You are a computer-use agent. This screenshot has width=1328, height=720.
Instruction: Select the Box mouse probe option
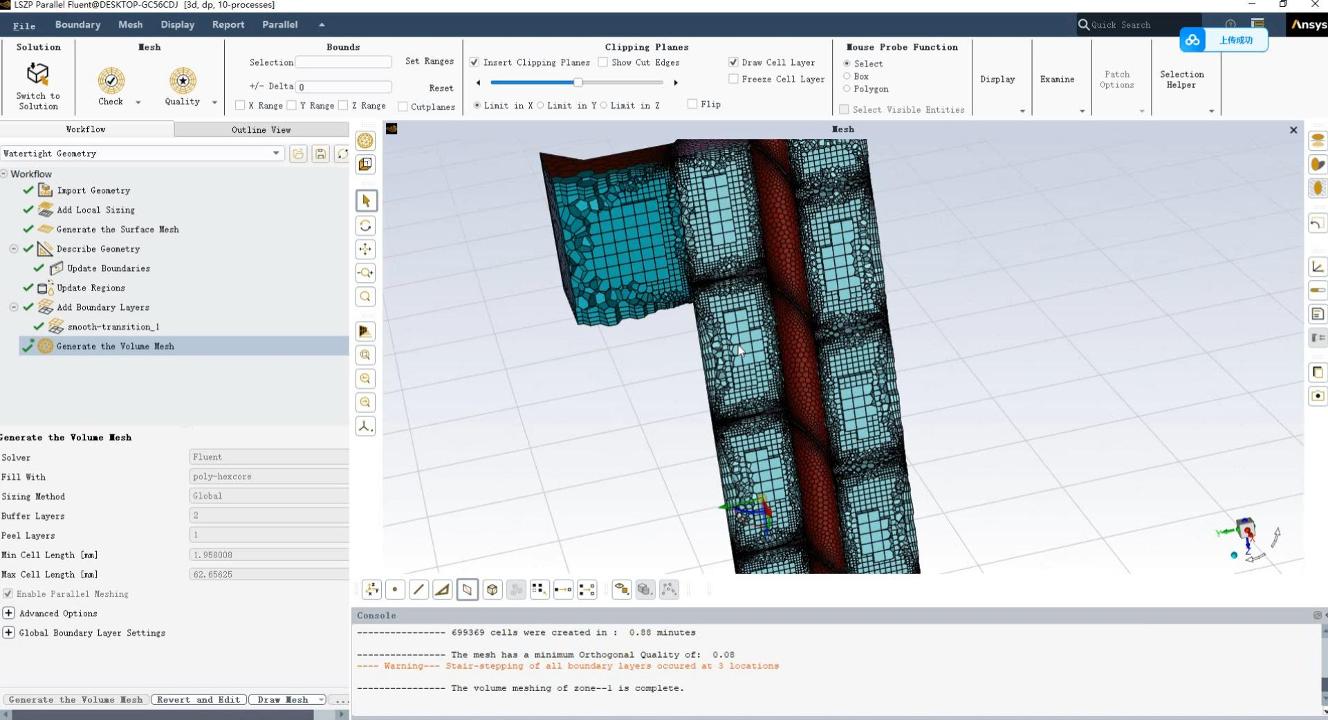click(847, 76)
